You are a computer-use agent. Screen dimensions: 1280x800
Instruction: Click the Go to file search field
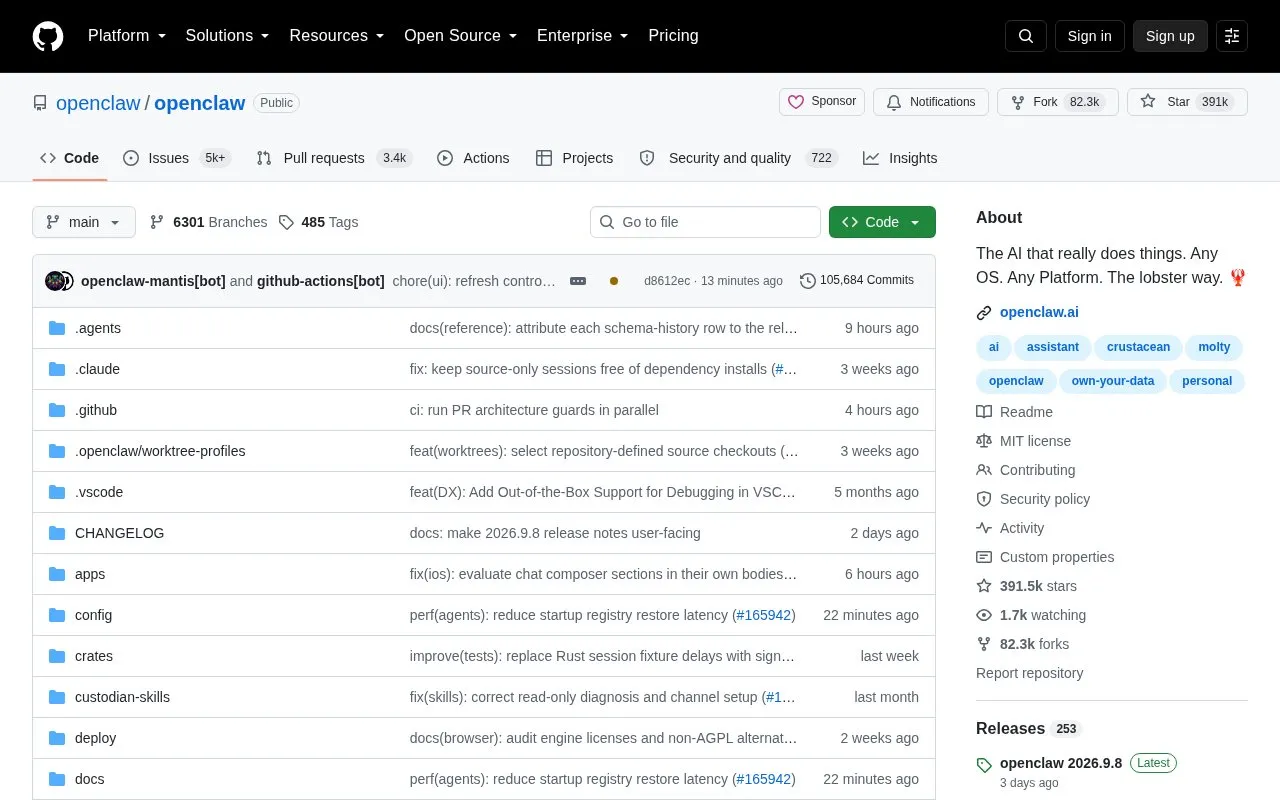[x=705, y=222]
